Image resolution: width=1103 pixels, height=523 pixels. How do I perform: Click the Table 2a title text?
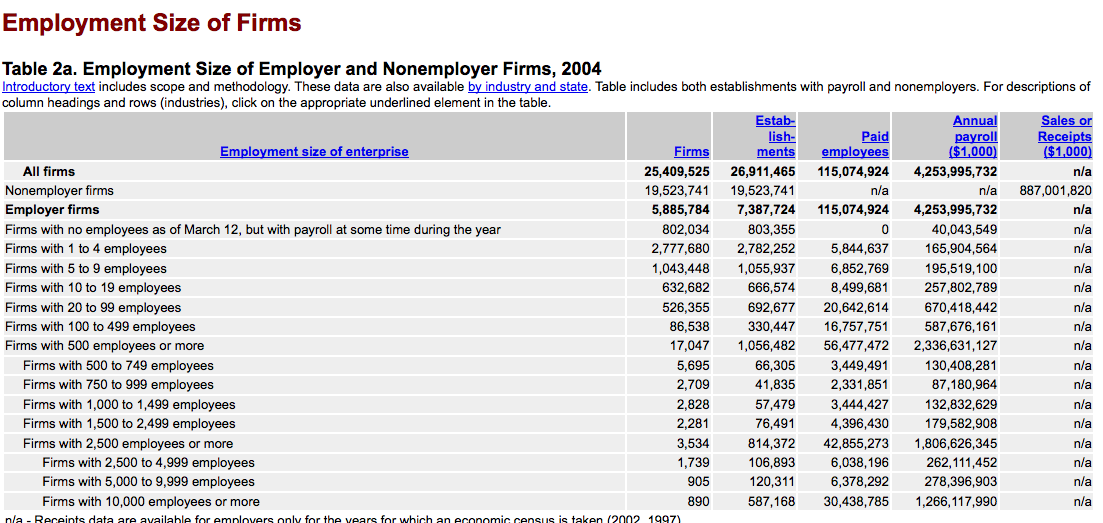click(x=302, y=69)
